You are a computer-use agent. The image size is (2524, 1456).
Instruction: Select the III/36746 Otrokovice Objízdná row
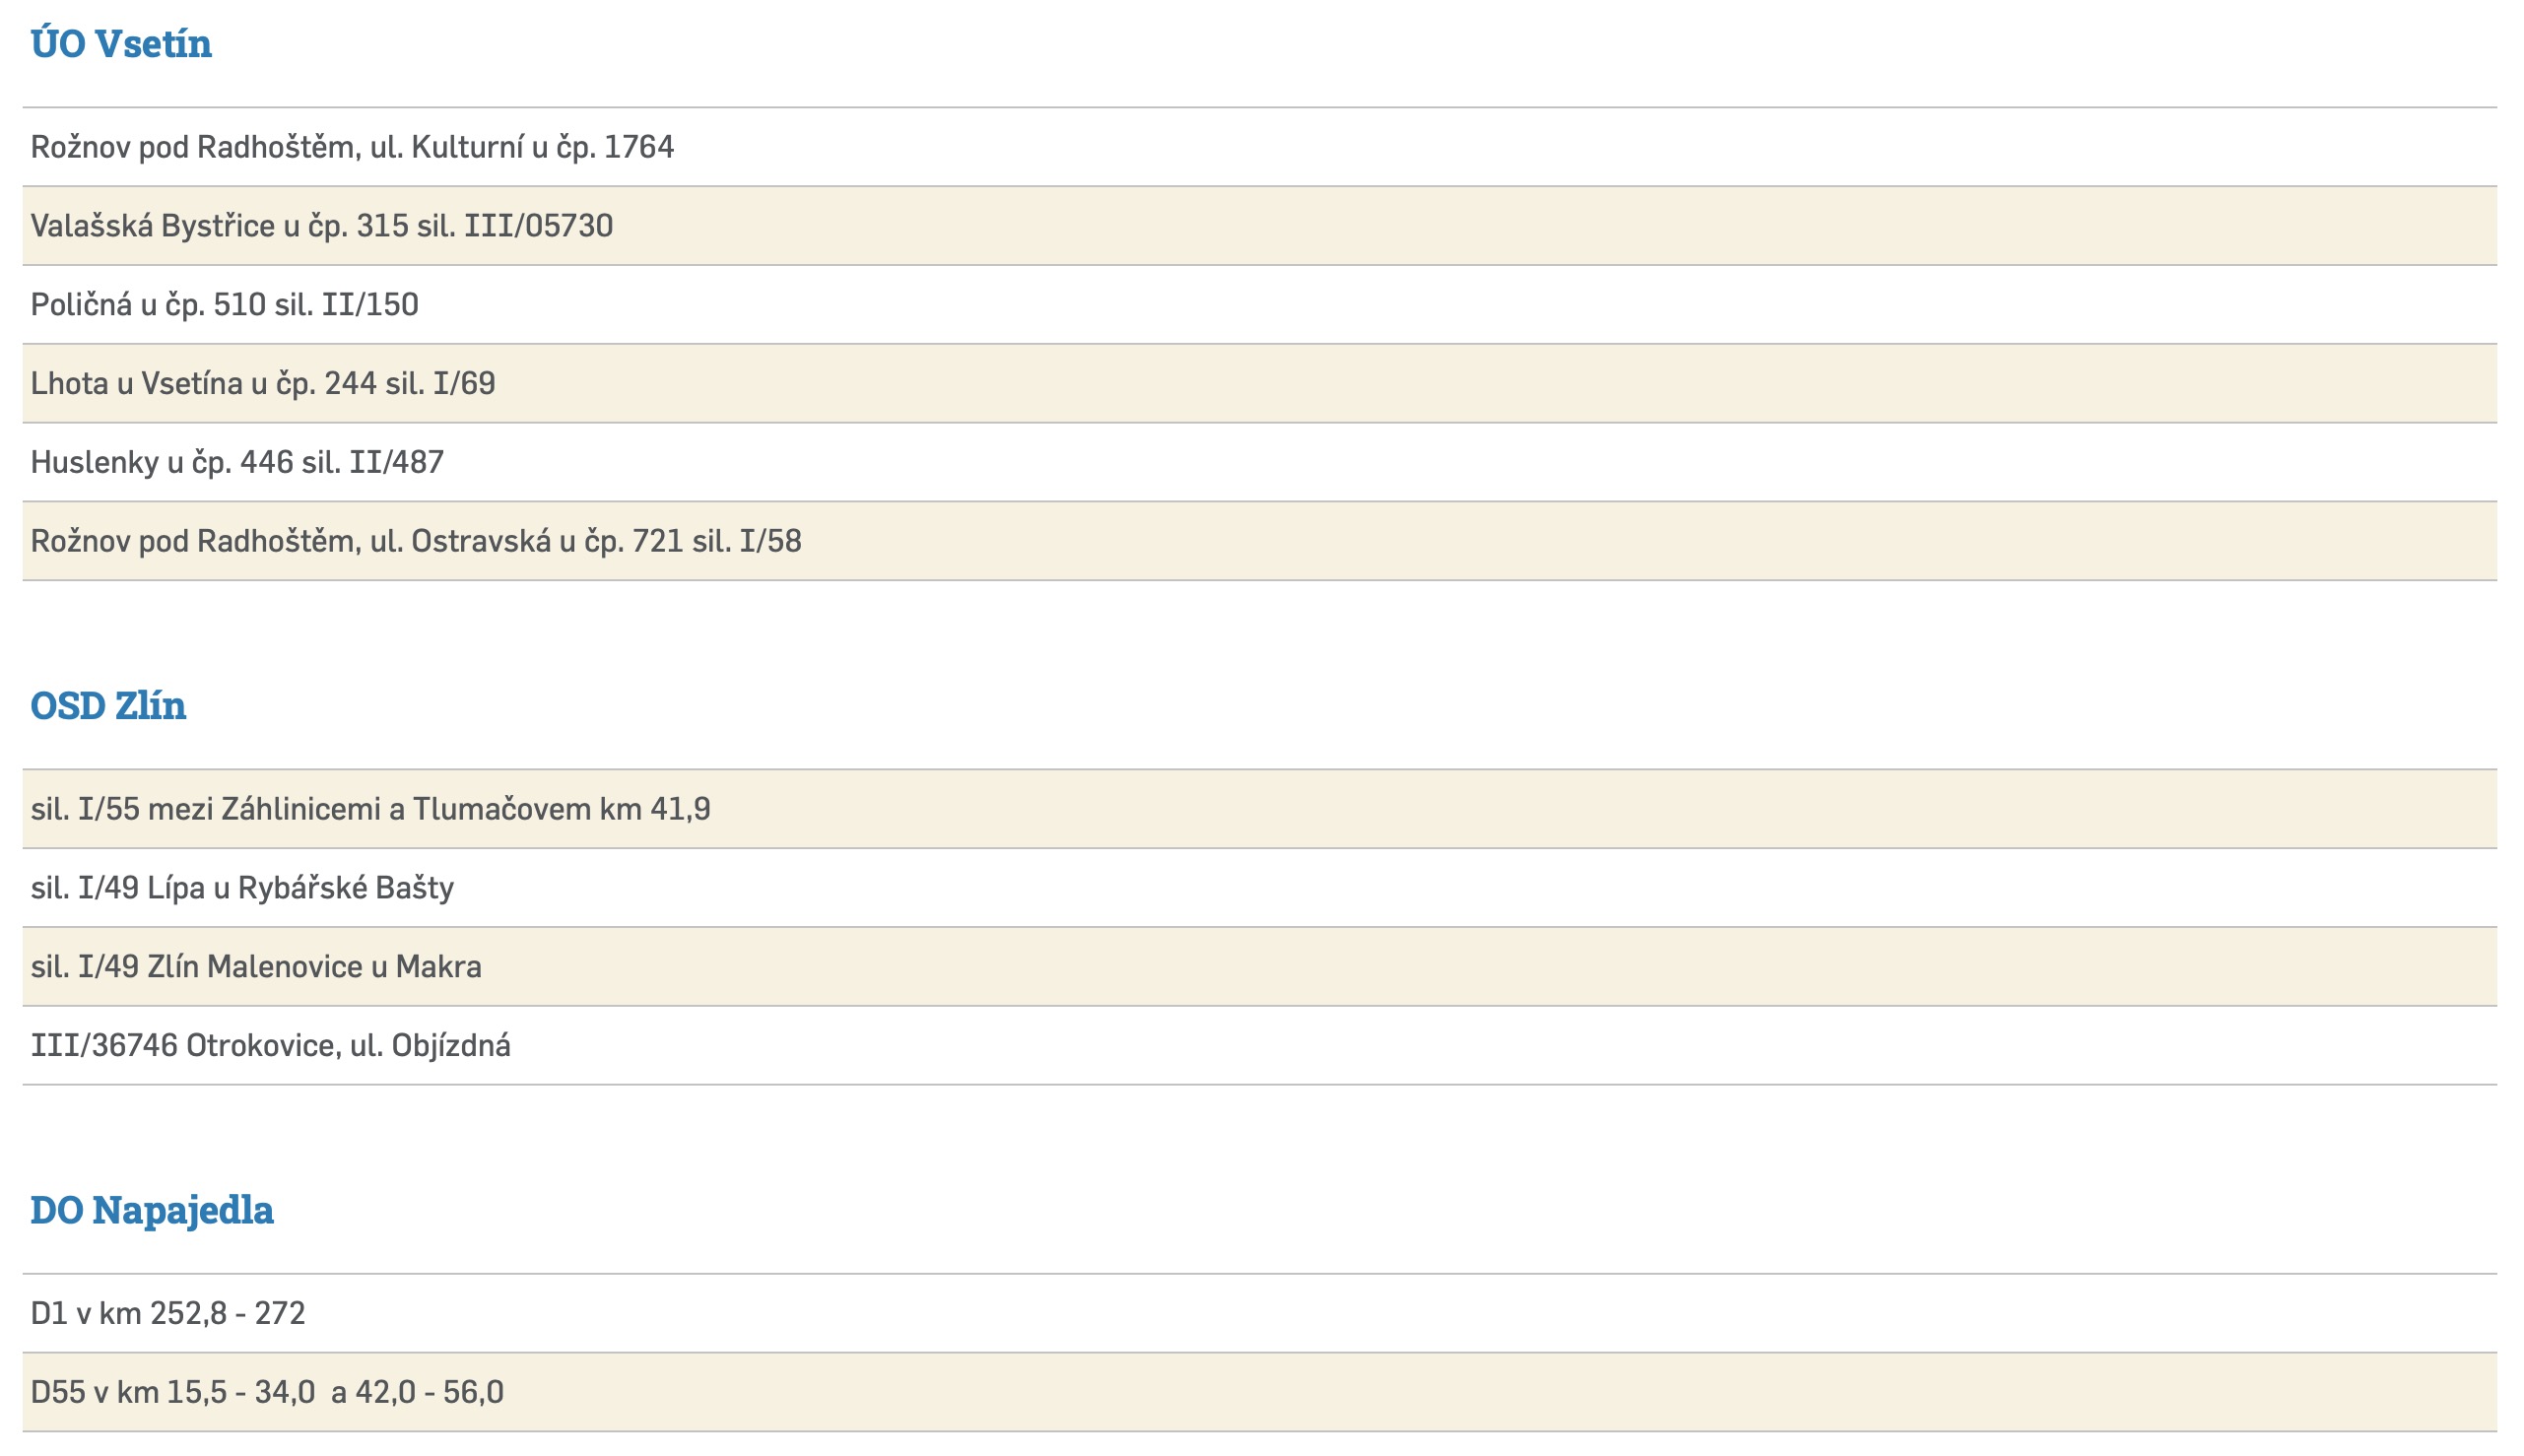(270, 1046)
